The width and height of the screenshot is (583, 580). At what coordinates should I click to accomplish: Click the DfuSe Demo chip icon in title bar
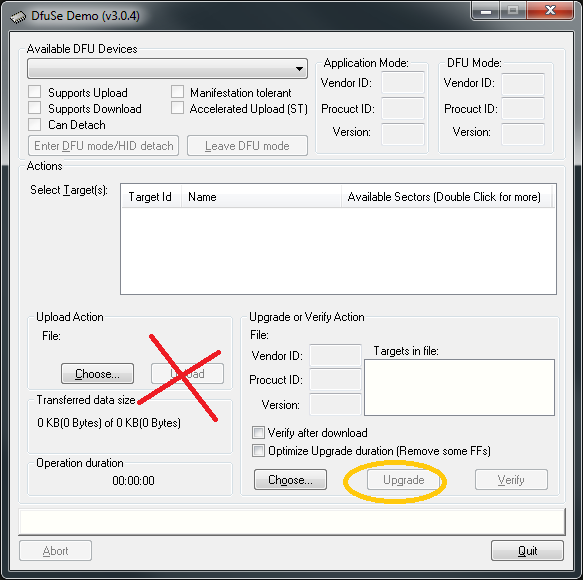tap(18, 17)
